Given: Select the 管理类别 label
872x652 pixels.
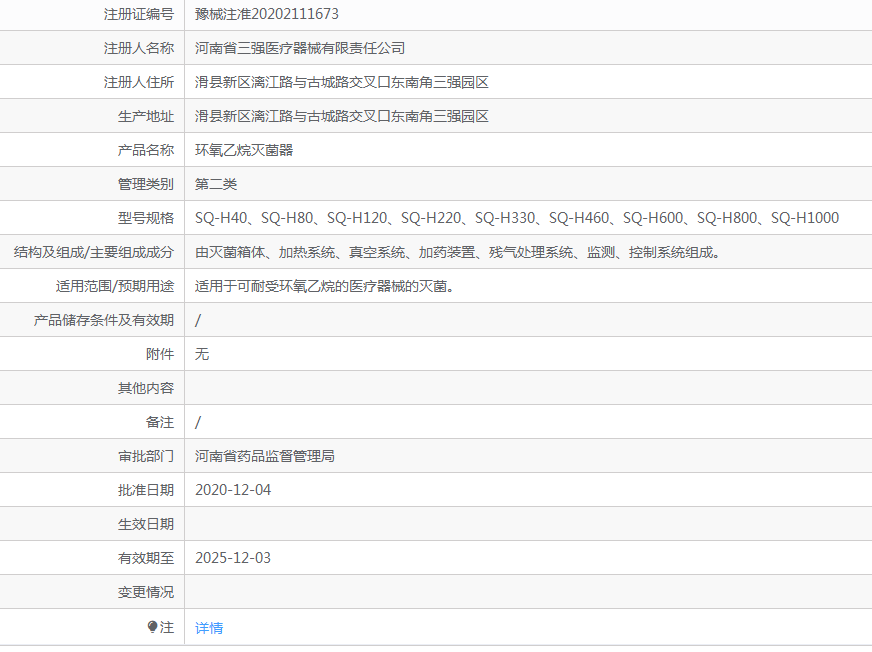Looking at the screenshot, I should click(x=146, y=184).
